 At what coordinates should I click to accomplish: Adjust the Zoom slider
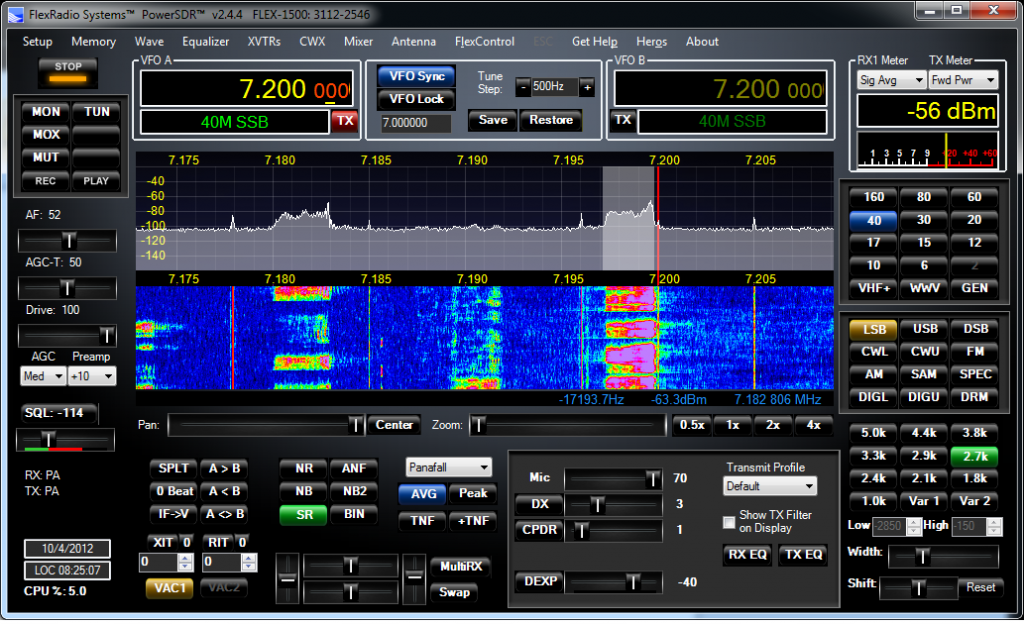(567, 426)
